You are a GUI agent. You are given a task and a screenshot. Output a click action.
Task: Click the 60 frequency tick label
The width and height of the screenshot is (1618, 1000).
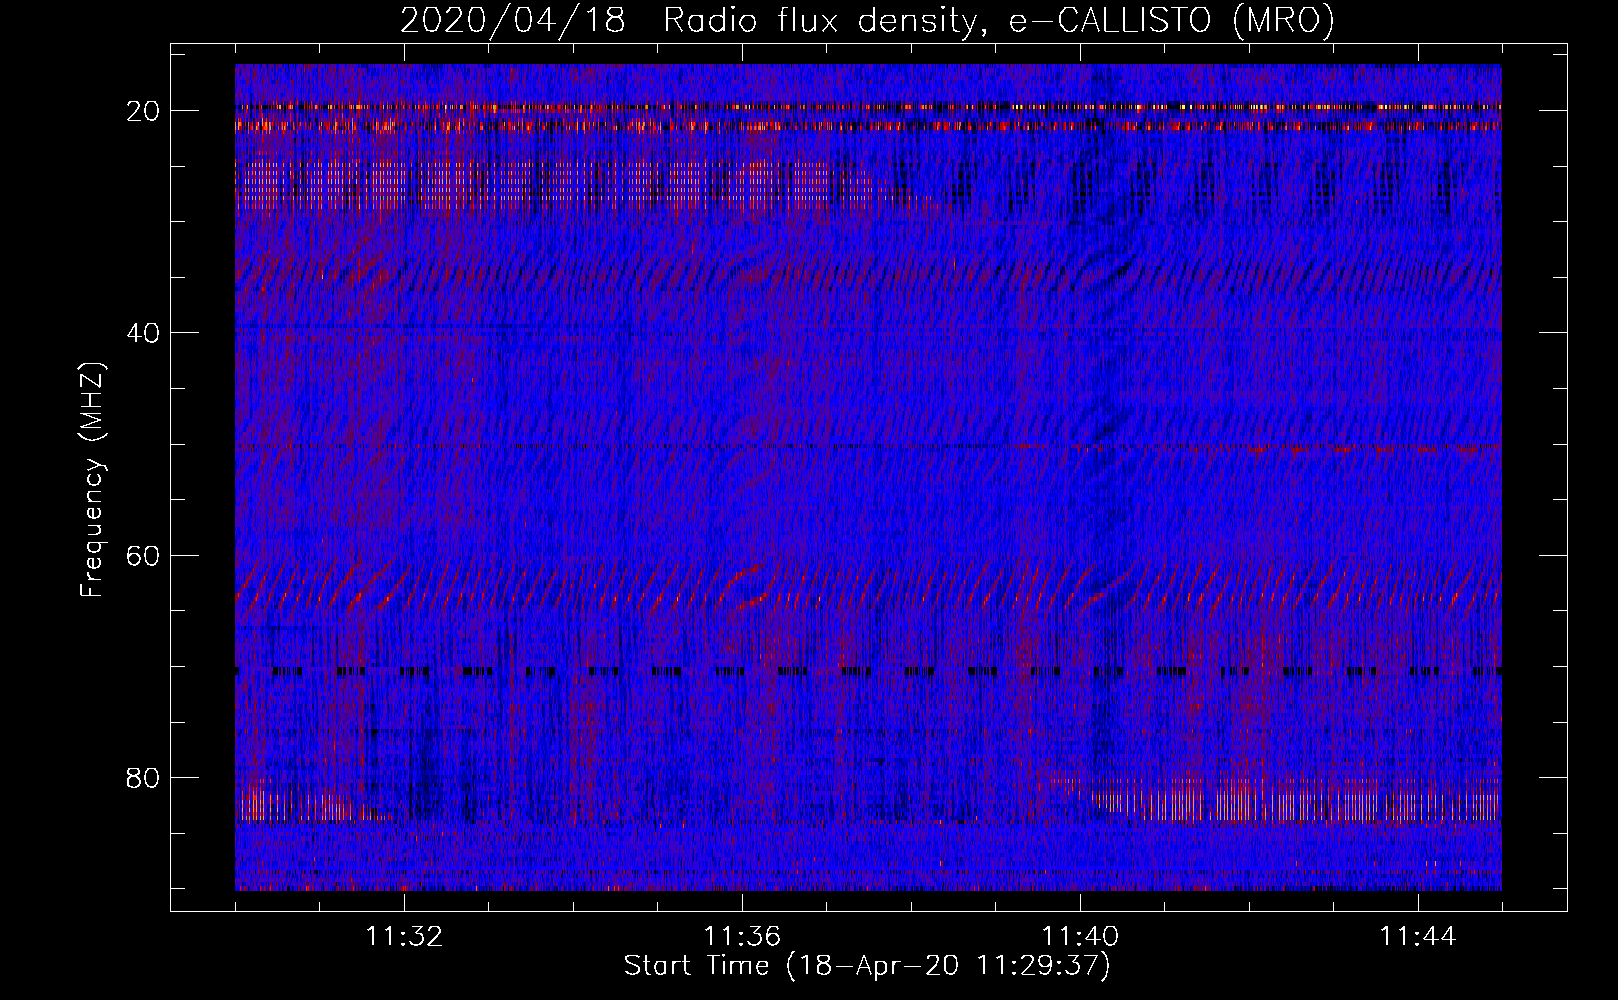(143, 555)
